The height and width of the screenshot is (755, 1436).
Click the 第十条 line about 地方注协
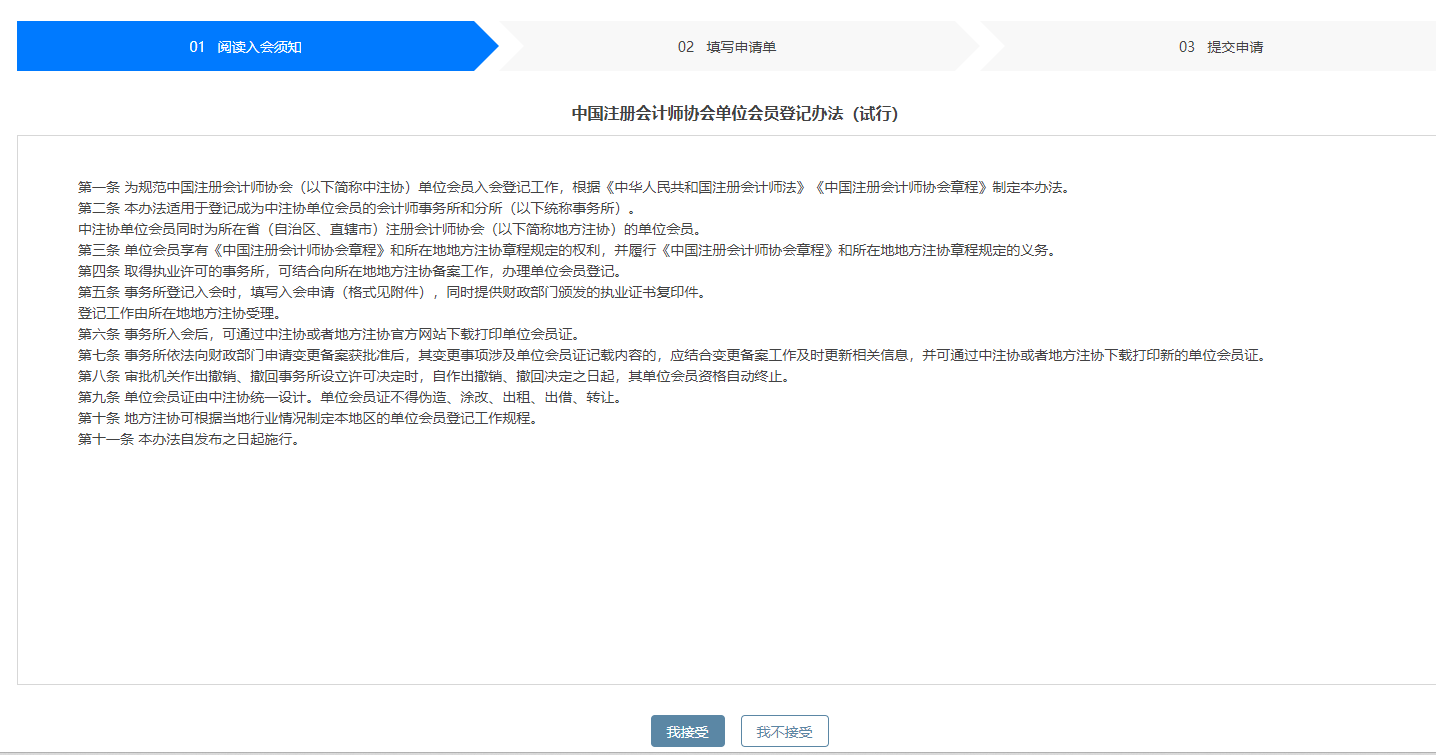pos(308,418)
